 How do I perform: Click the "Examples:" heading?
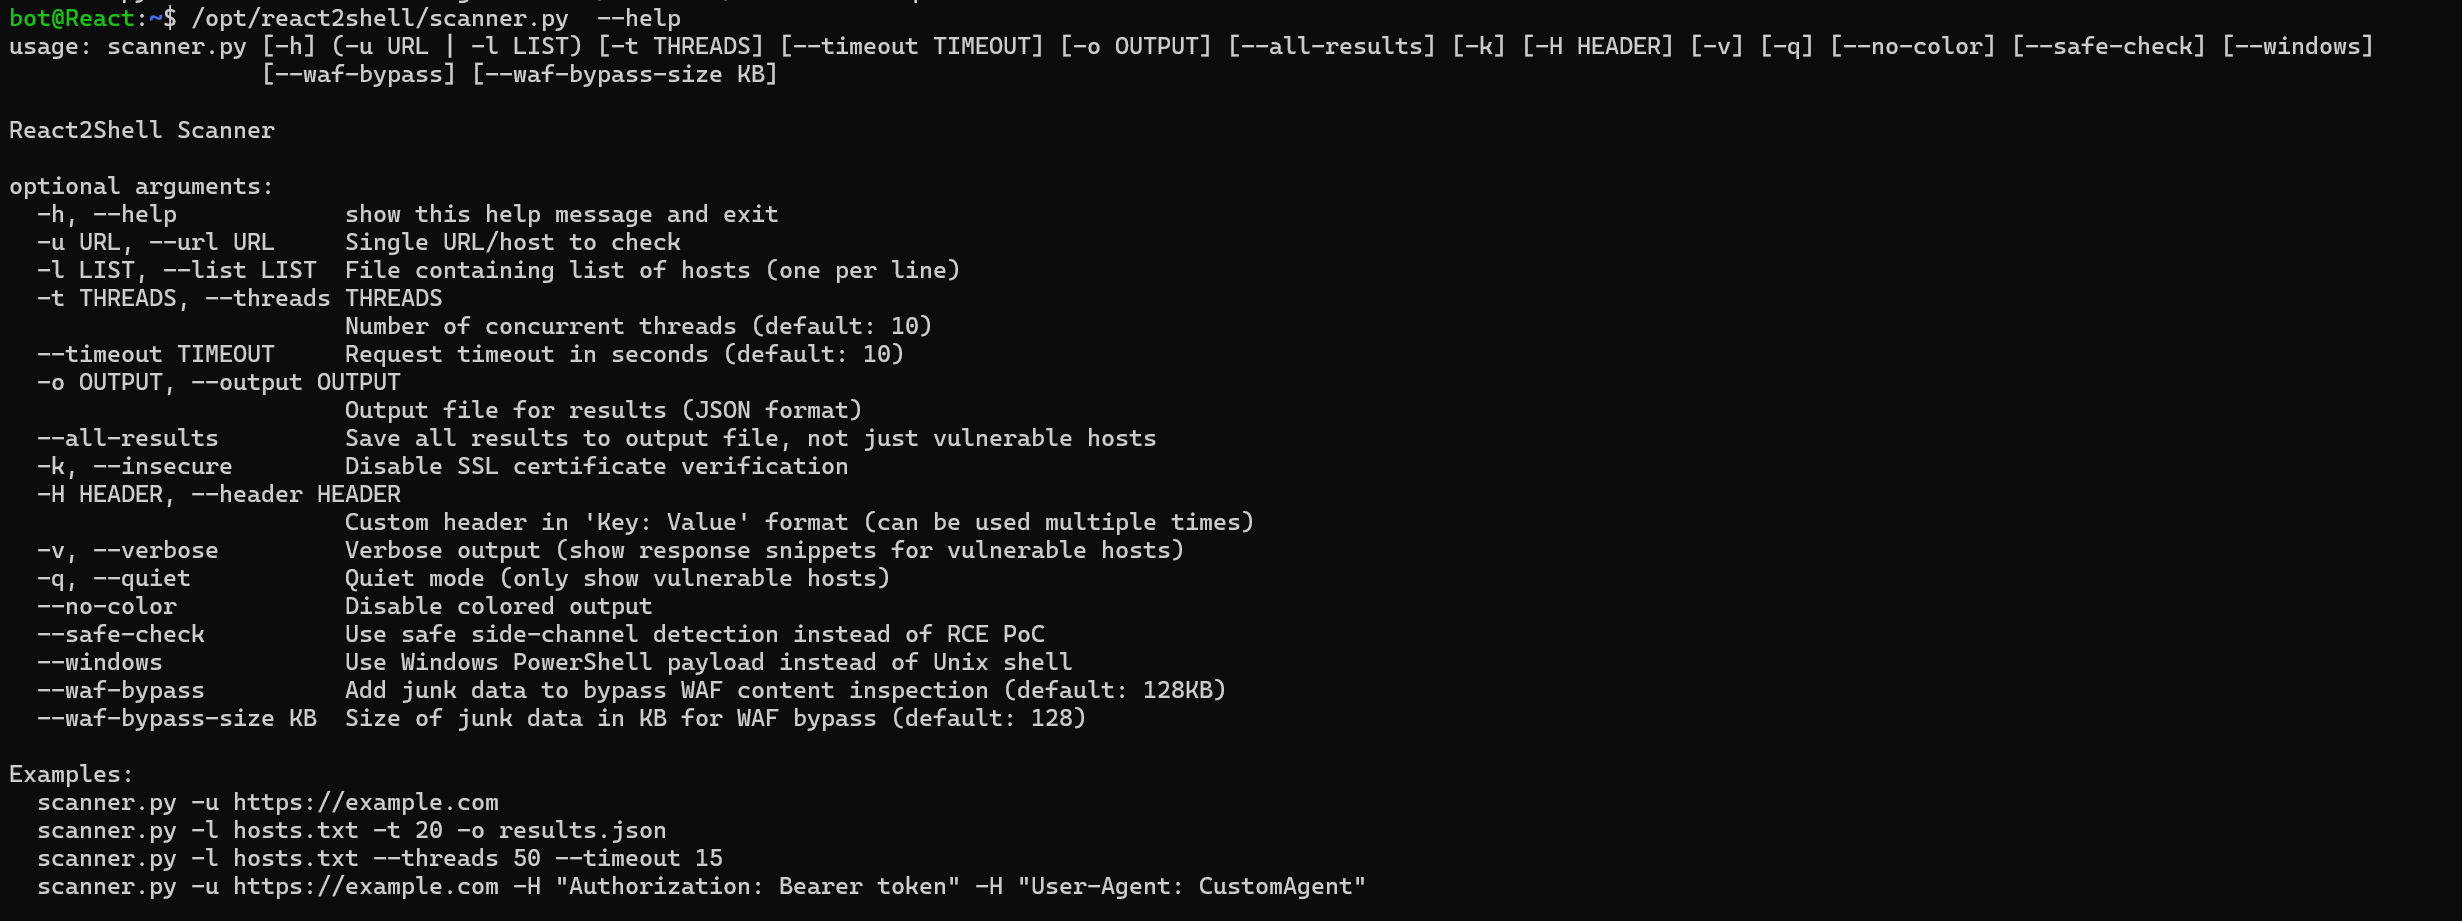point(71,774)
